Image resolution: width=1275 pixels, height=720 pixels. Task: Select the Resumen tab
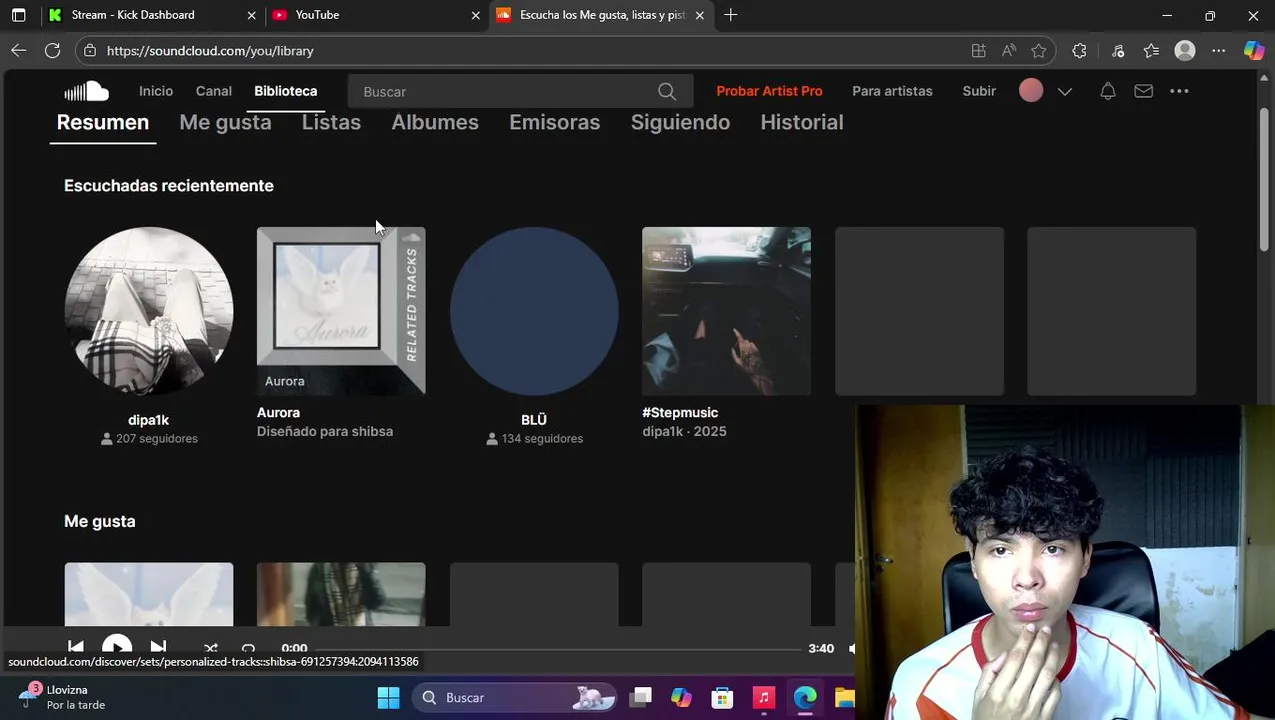click(103, 122)
